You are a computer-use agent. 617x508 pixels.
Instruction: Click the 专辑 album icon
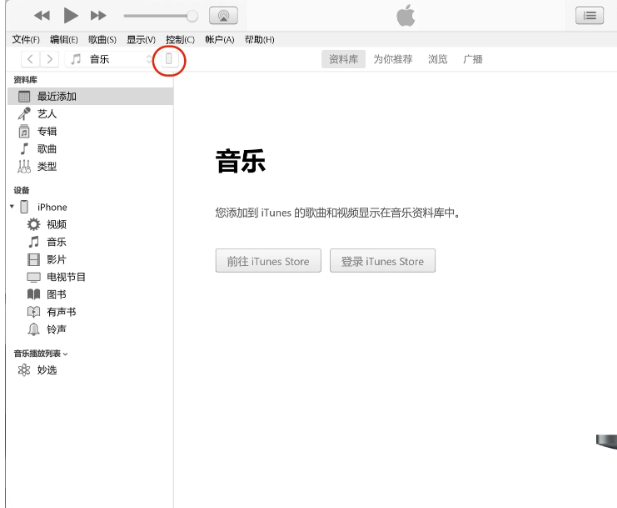point(24,131)
